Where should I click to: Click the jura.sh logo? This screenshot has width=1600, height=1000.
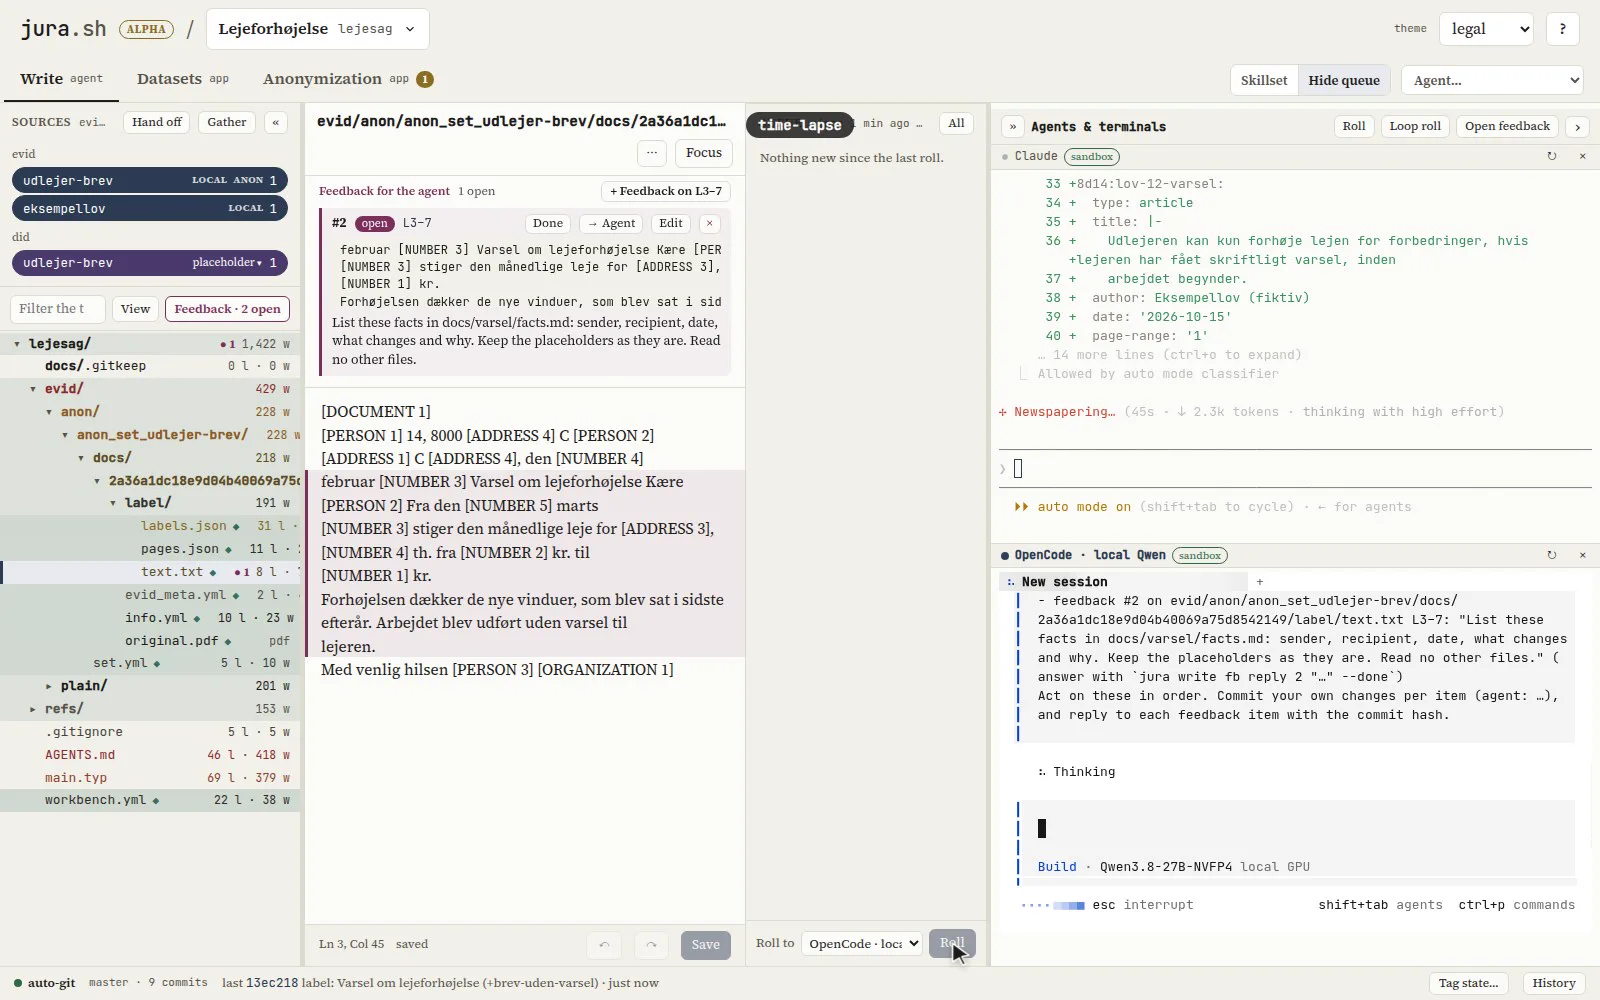pyautogui.click(x=63, y=28)
